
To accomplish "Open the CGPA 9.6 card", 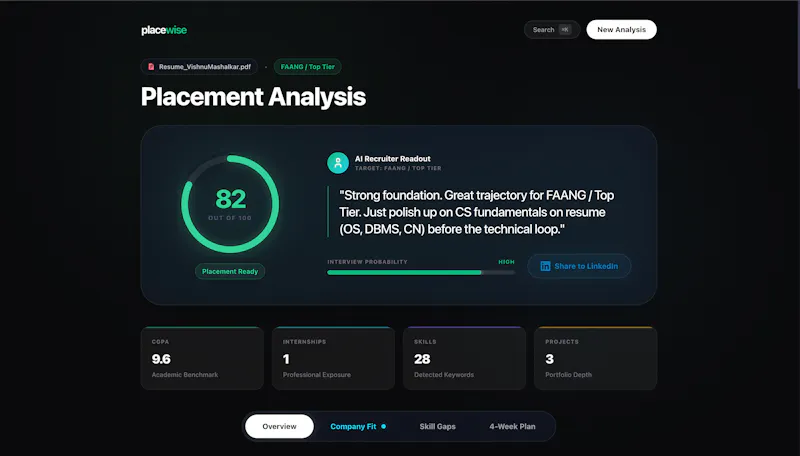I will 202,358.
